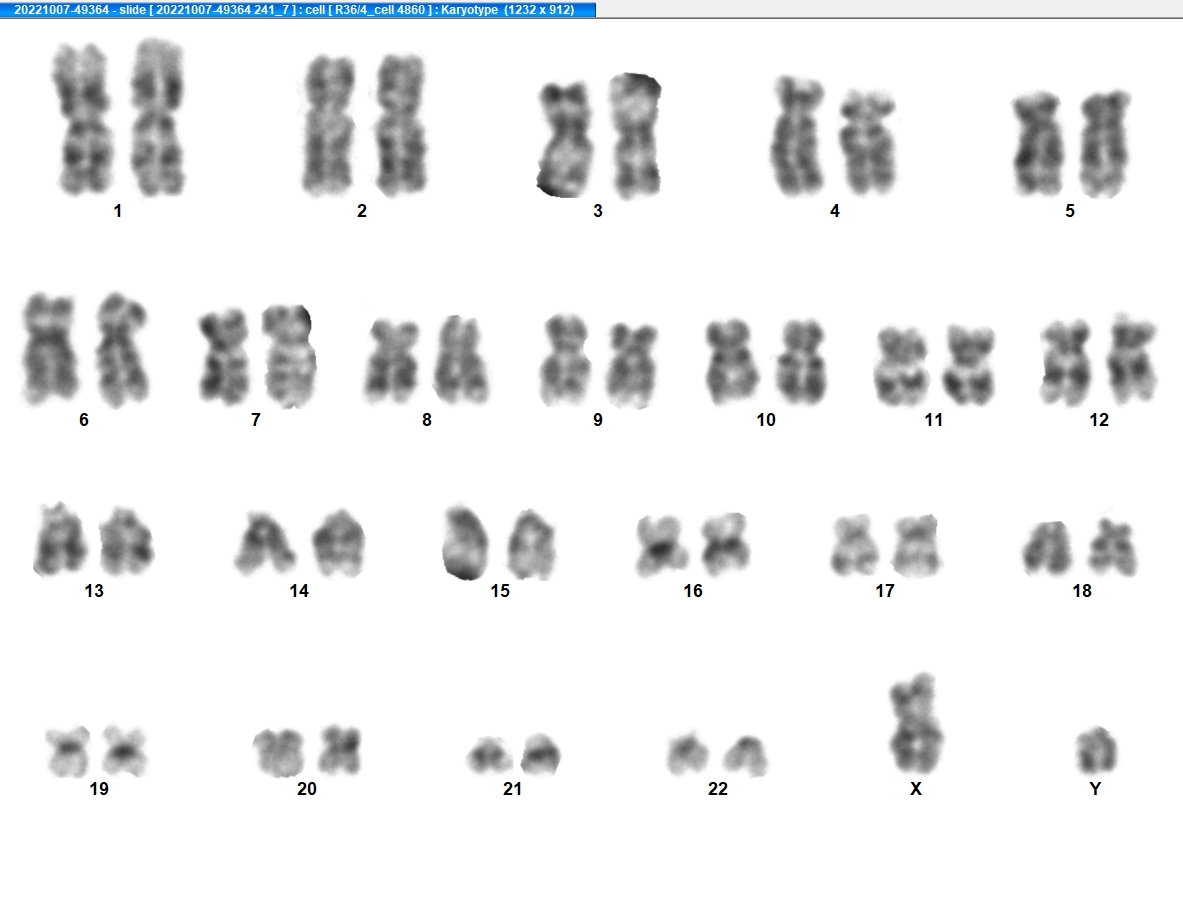This screenshot has width=1183, height=897.
Task: Select the chromosome 5 pair
Action: pos(1072,143)
